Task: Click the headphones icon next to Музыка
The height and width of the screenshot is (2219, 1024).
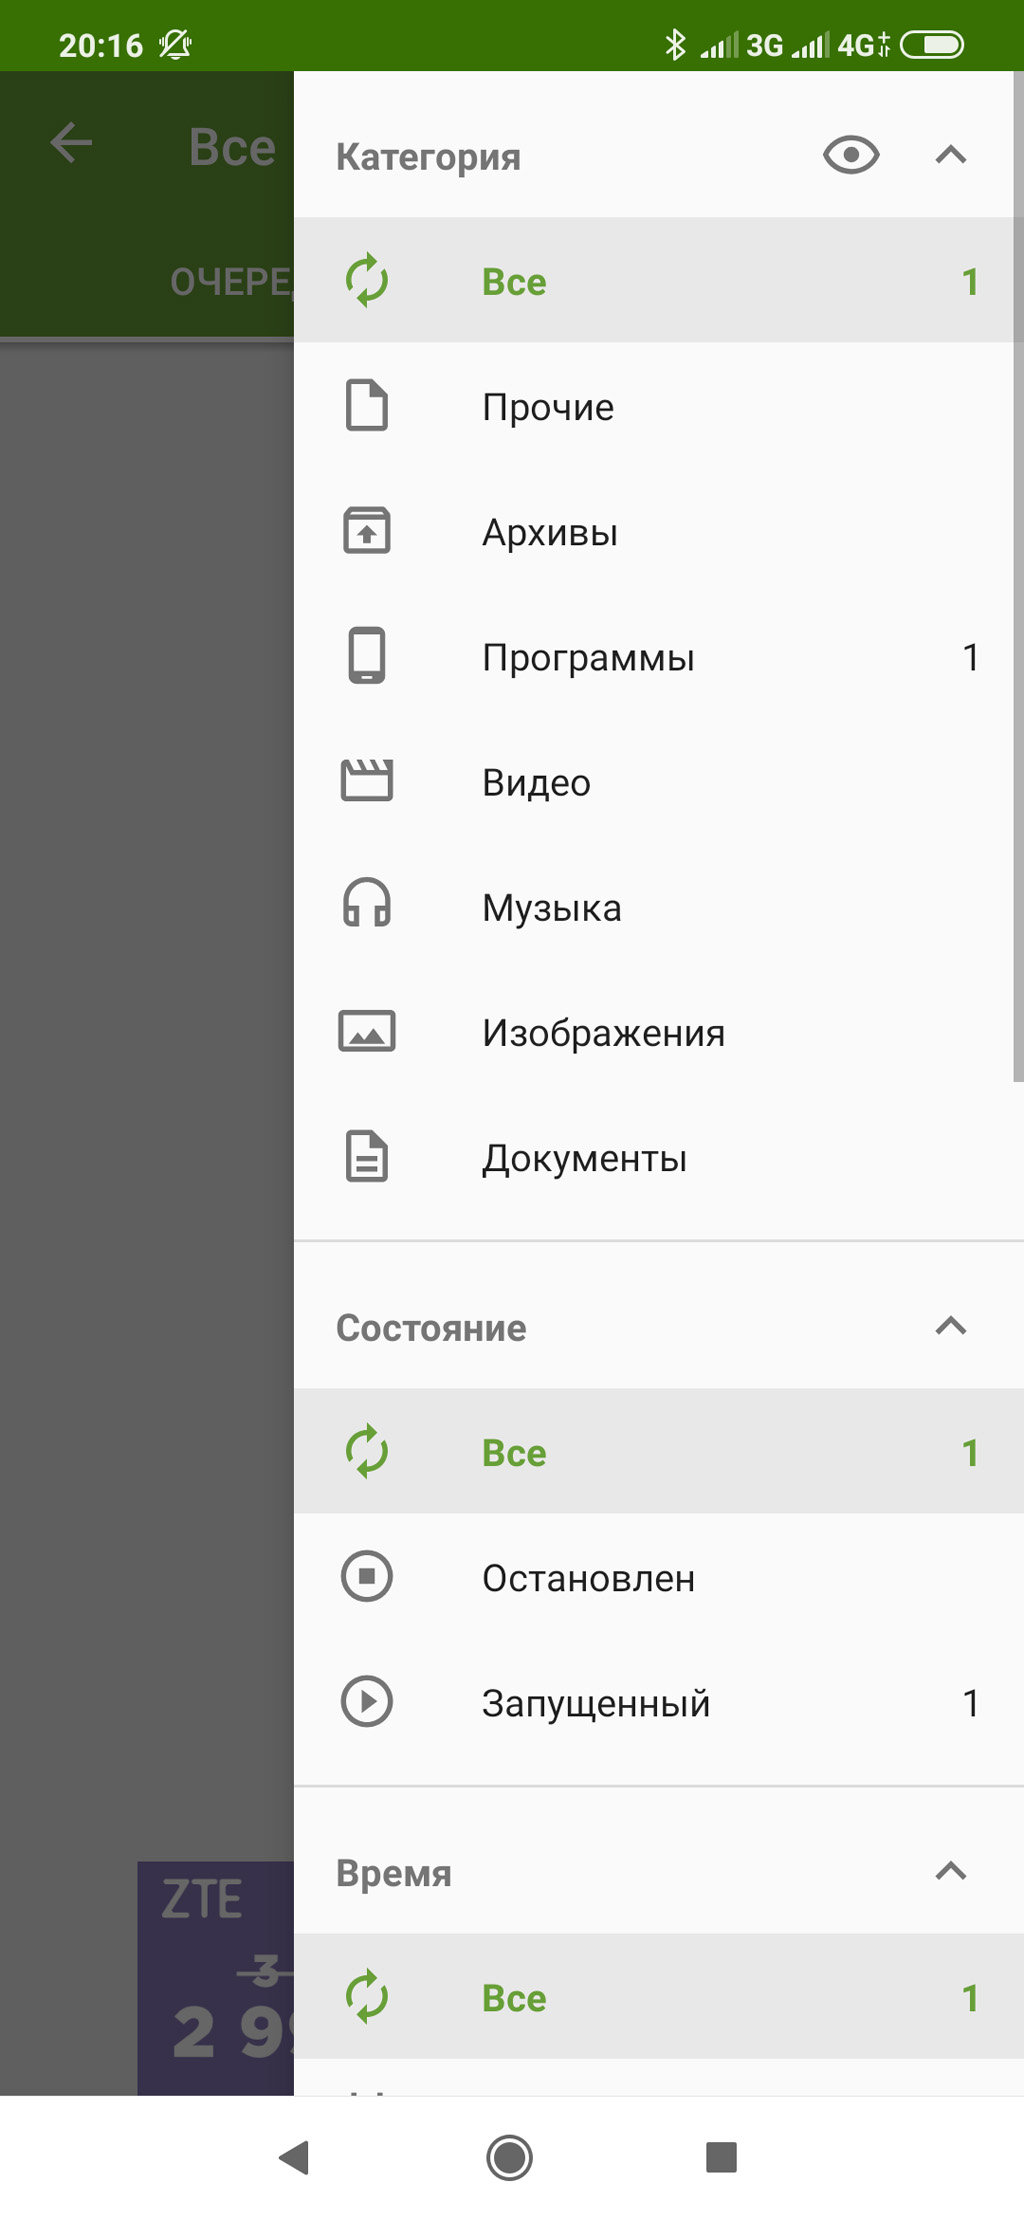Action: coord(367,904)
